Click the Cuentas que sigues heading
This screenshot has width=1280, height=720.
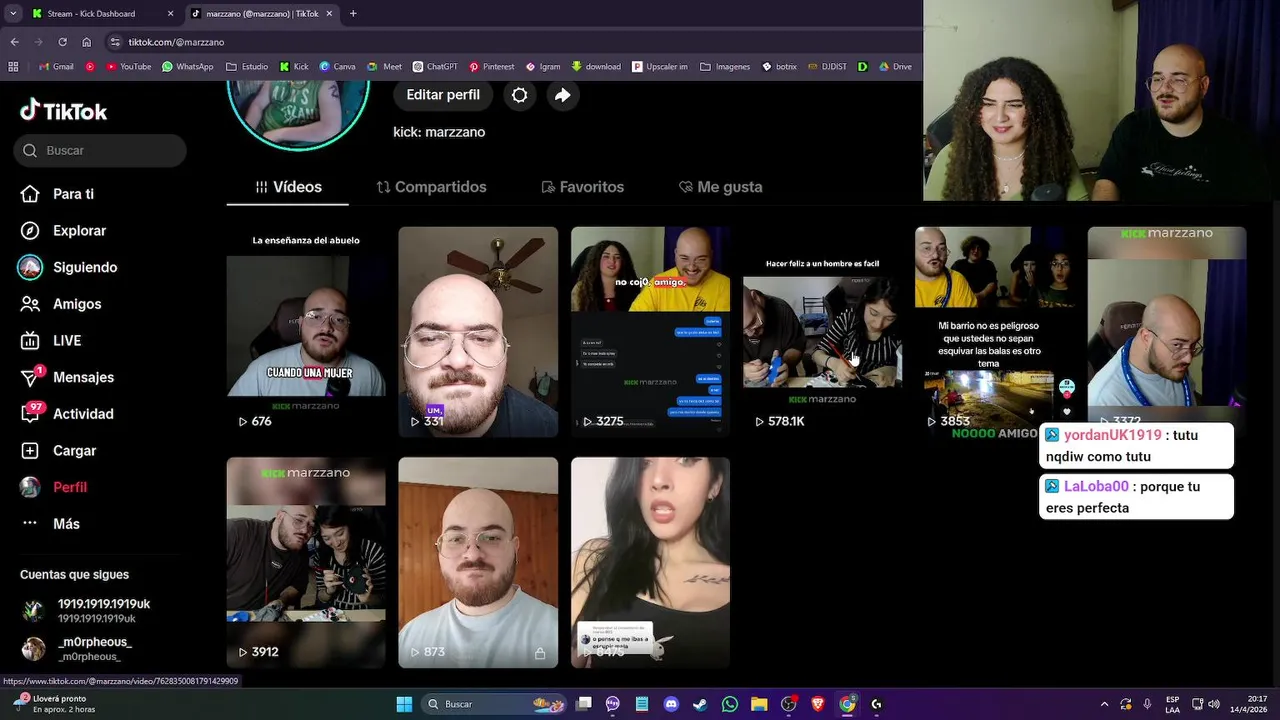[x=74, y=575]
